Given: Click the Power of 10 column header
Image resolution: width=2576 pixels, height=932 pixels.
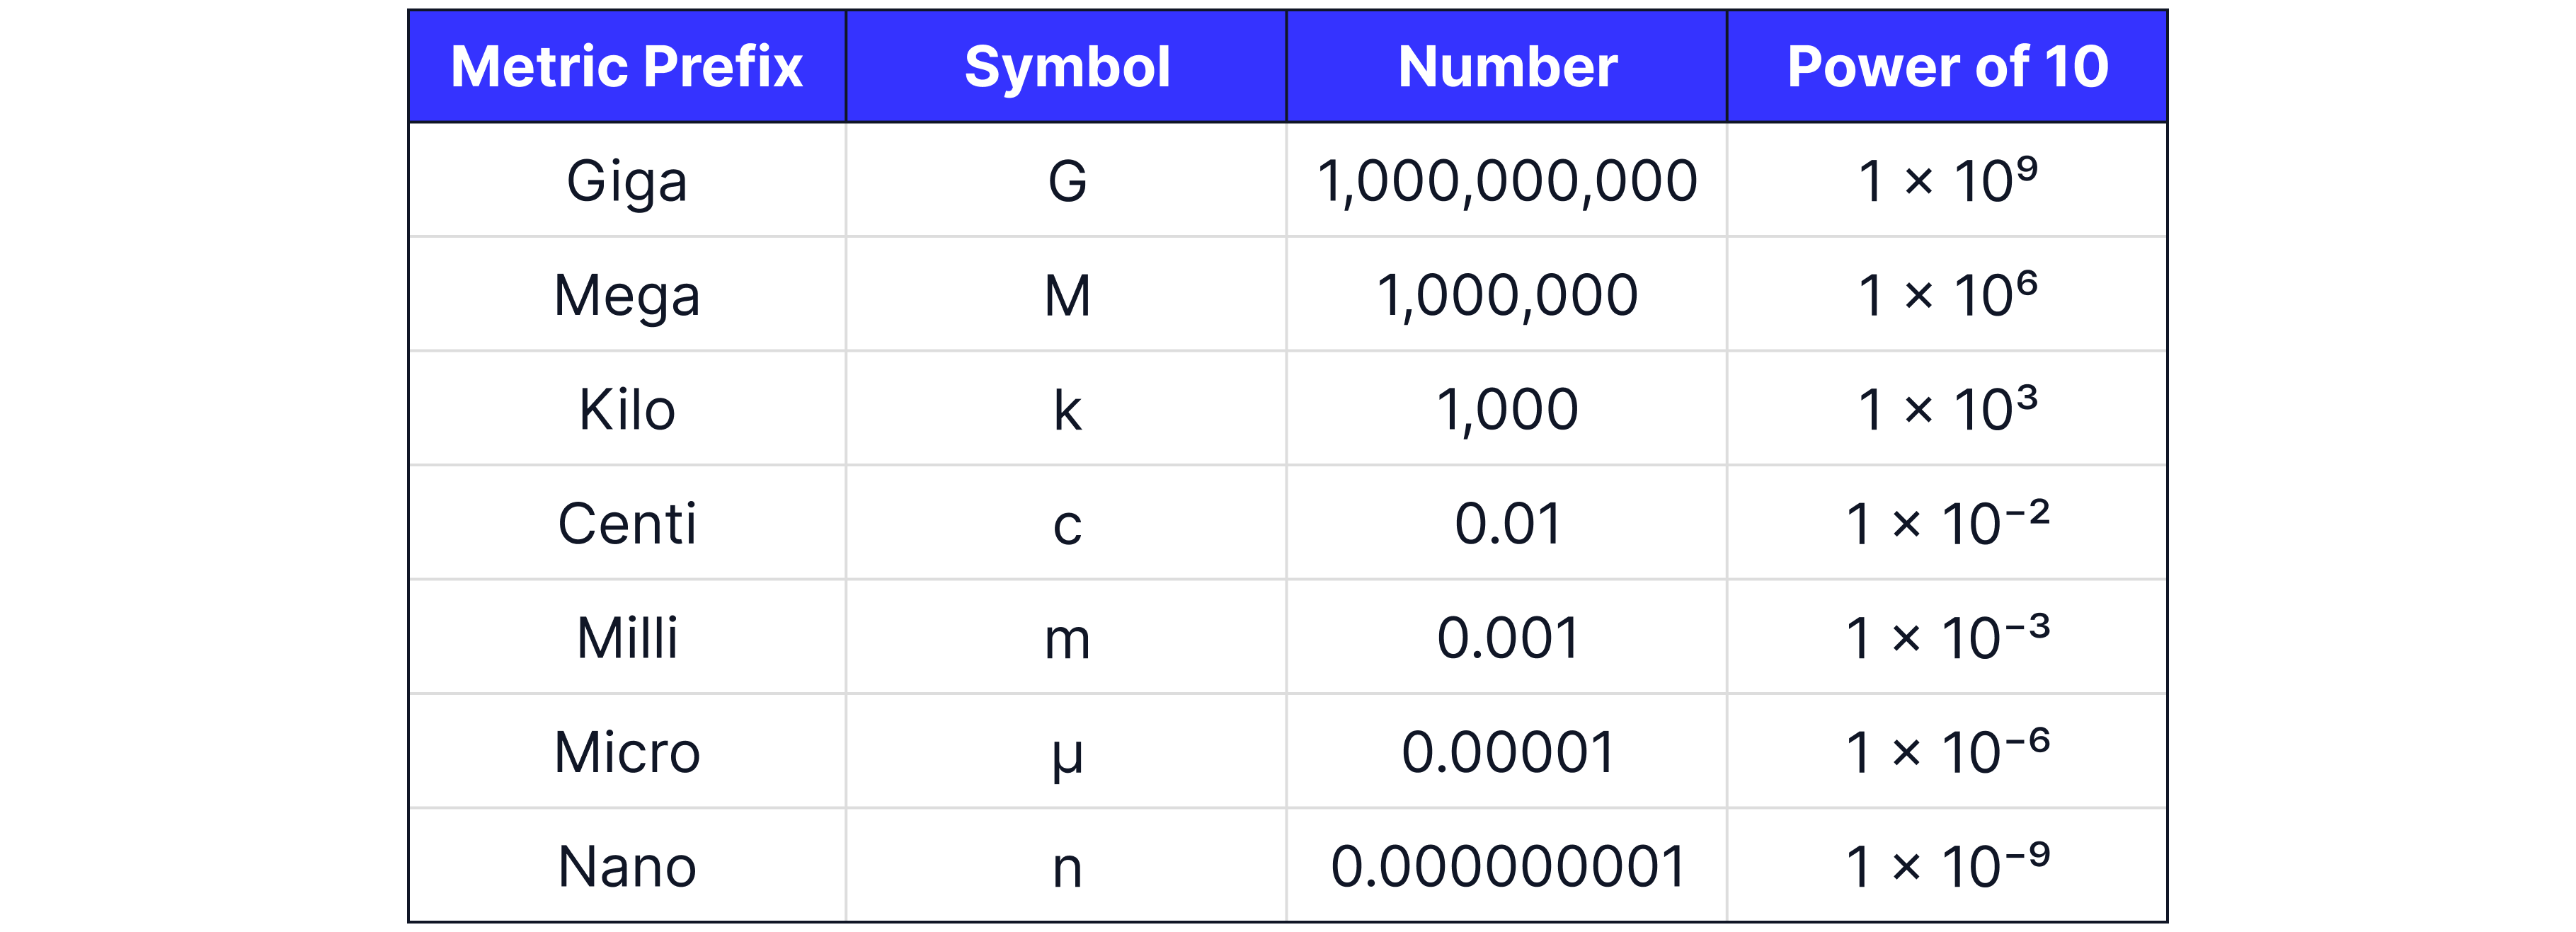Looking at the screenshot, I should click(x=1947, y=67).
